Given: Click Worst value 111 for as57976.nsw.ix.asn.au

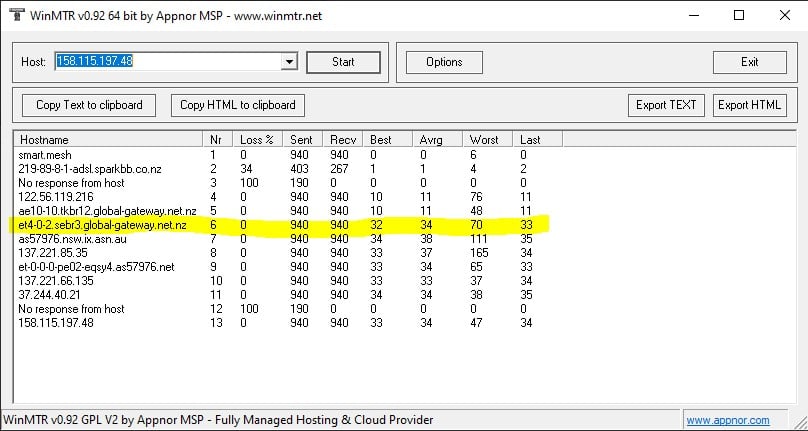Looking at the screenshot, I should (478, 239).
